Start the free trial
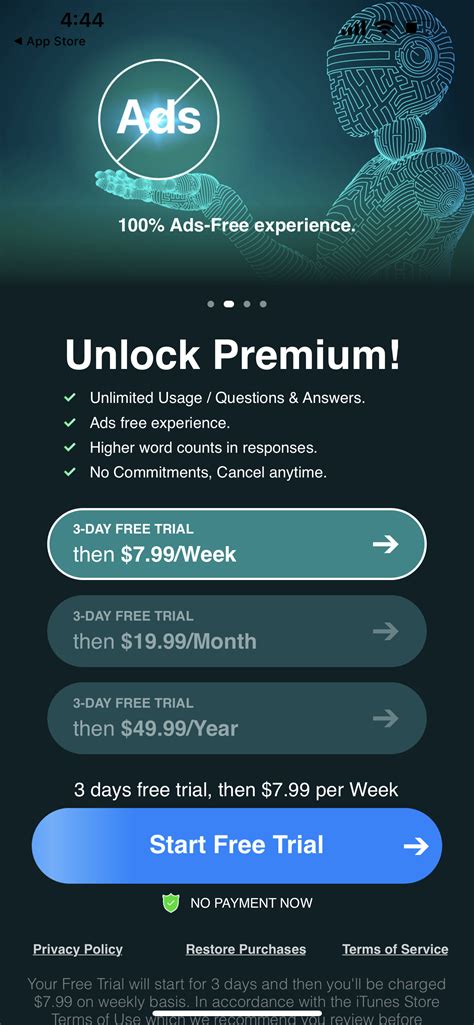Screen dimensions: 474x1025 coord(237,846)
